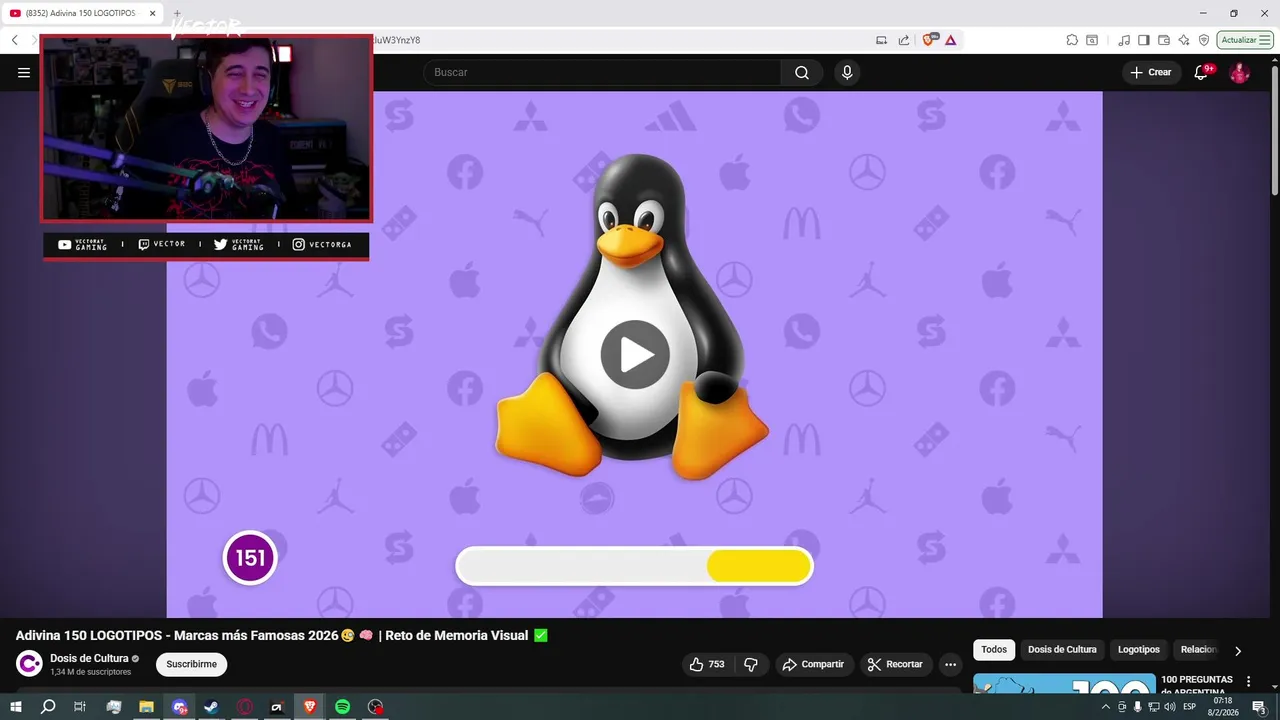Viewport: 1280px width, 720px height.
Task: Open the clock showing 07:18
Action: point(1223,707)
